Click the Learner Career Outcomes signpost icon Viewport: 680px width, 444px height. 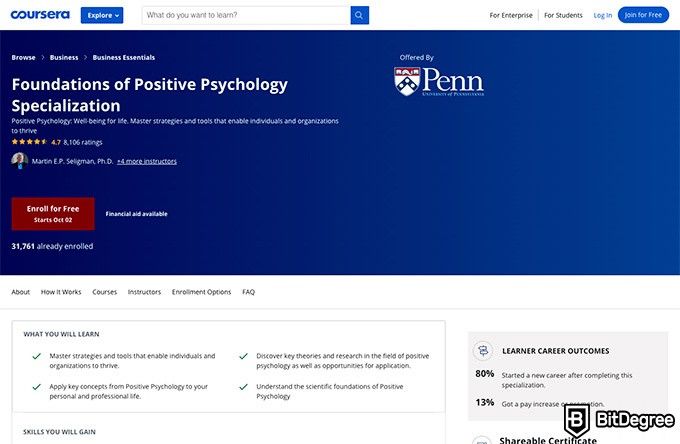click(483, 350)
